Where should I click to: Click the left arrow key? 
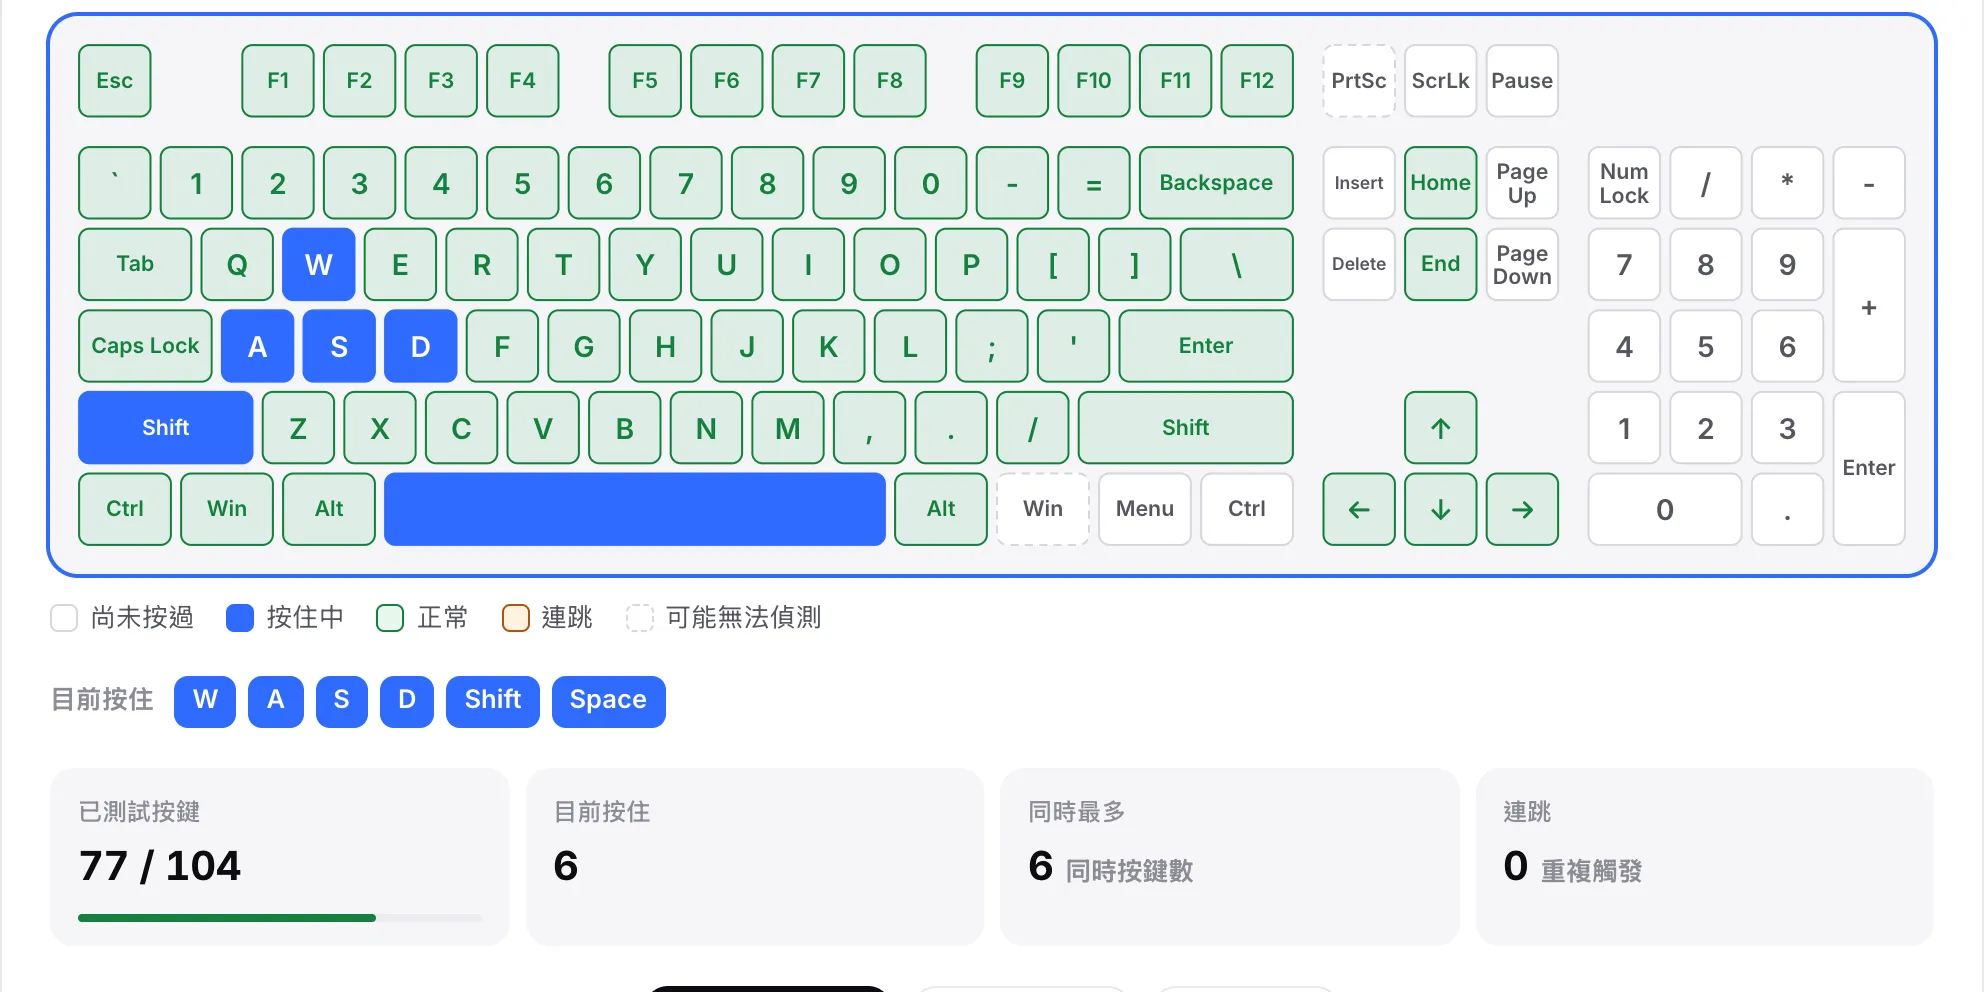1358,509
